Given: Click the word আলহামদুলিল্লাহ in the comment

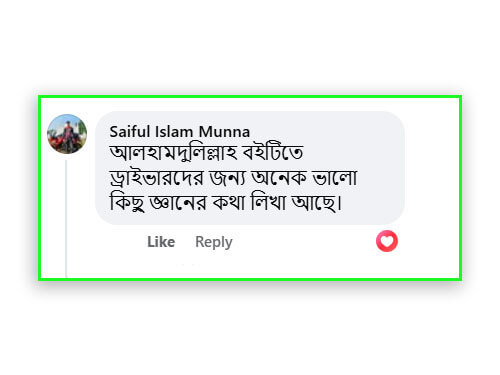Looking at the screenshot, I should [x=173, y=154].
